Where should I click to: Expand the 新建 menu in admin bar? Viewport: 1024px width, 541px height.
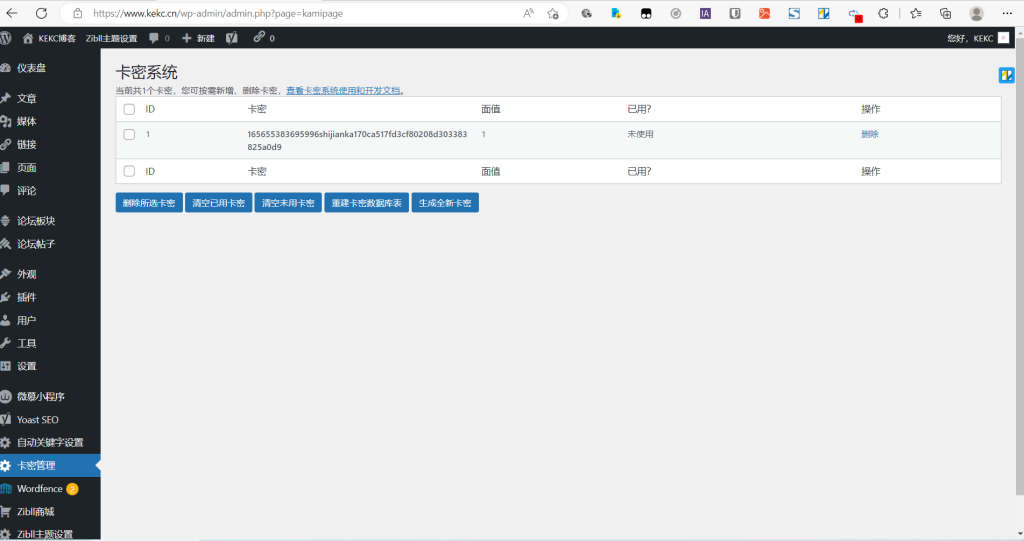[198, 38]
